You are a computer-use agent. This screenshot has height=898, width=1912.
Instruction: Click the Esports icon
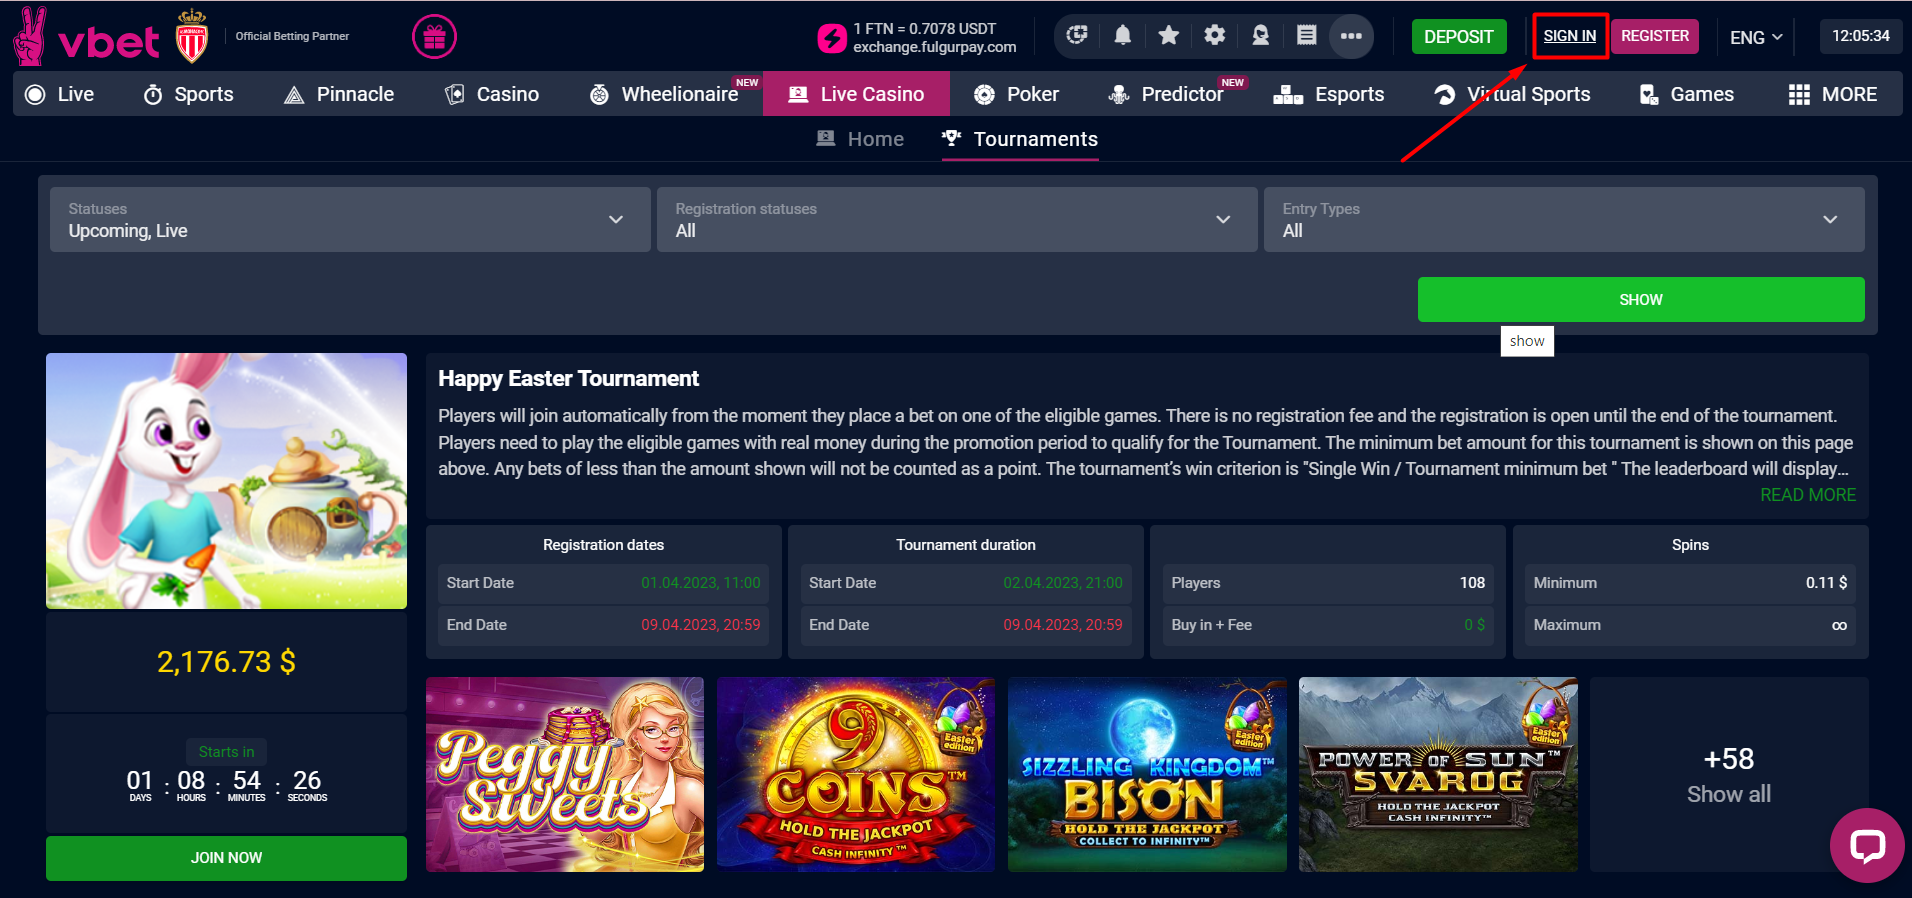coord(1288,94)
